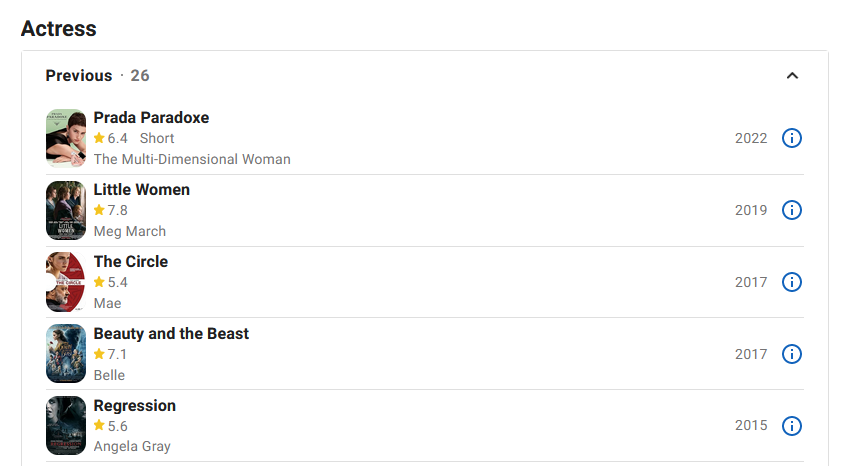The height and width of the screenshot is (466, 843).
Task: Open Beauty and the Beast poster thumbnail
Action: coord(66,354)
